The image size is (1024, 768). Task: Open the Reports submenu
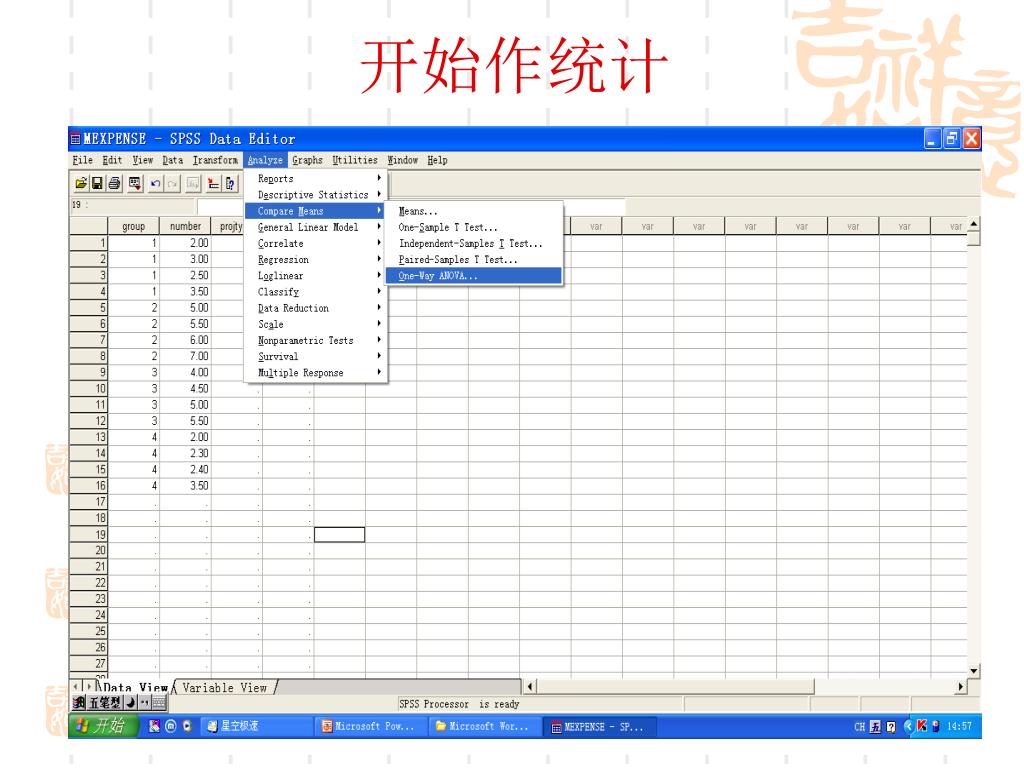pos(316,178)
